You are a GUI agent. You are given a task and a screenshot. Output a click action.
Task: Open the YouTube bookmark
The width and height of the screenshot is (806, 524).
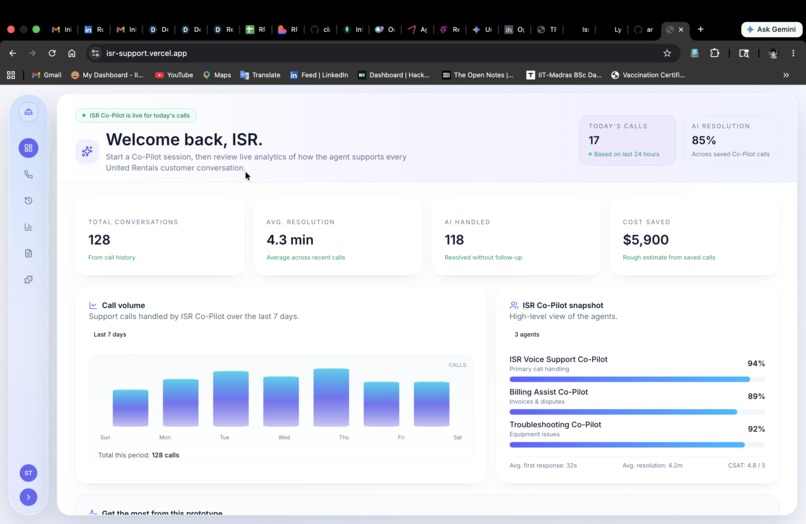pyautogui.click(x=174, y=75)
